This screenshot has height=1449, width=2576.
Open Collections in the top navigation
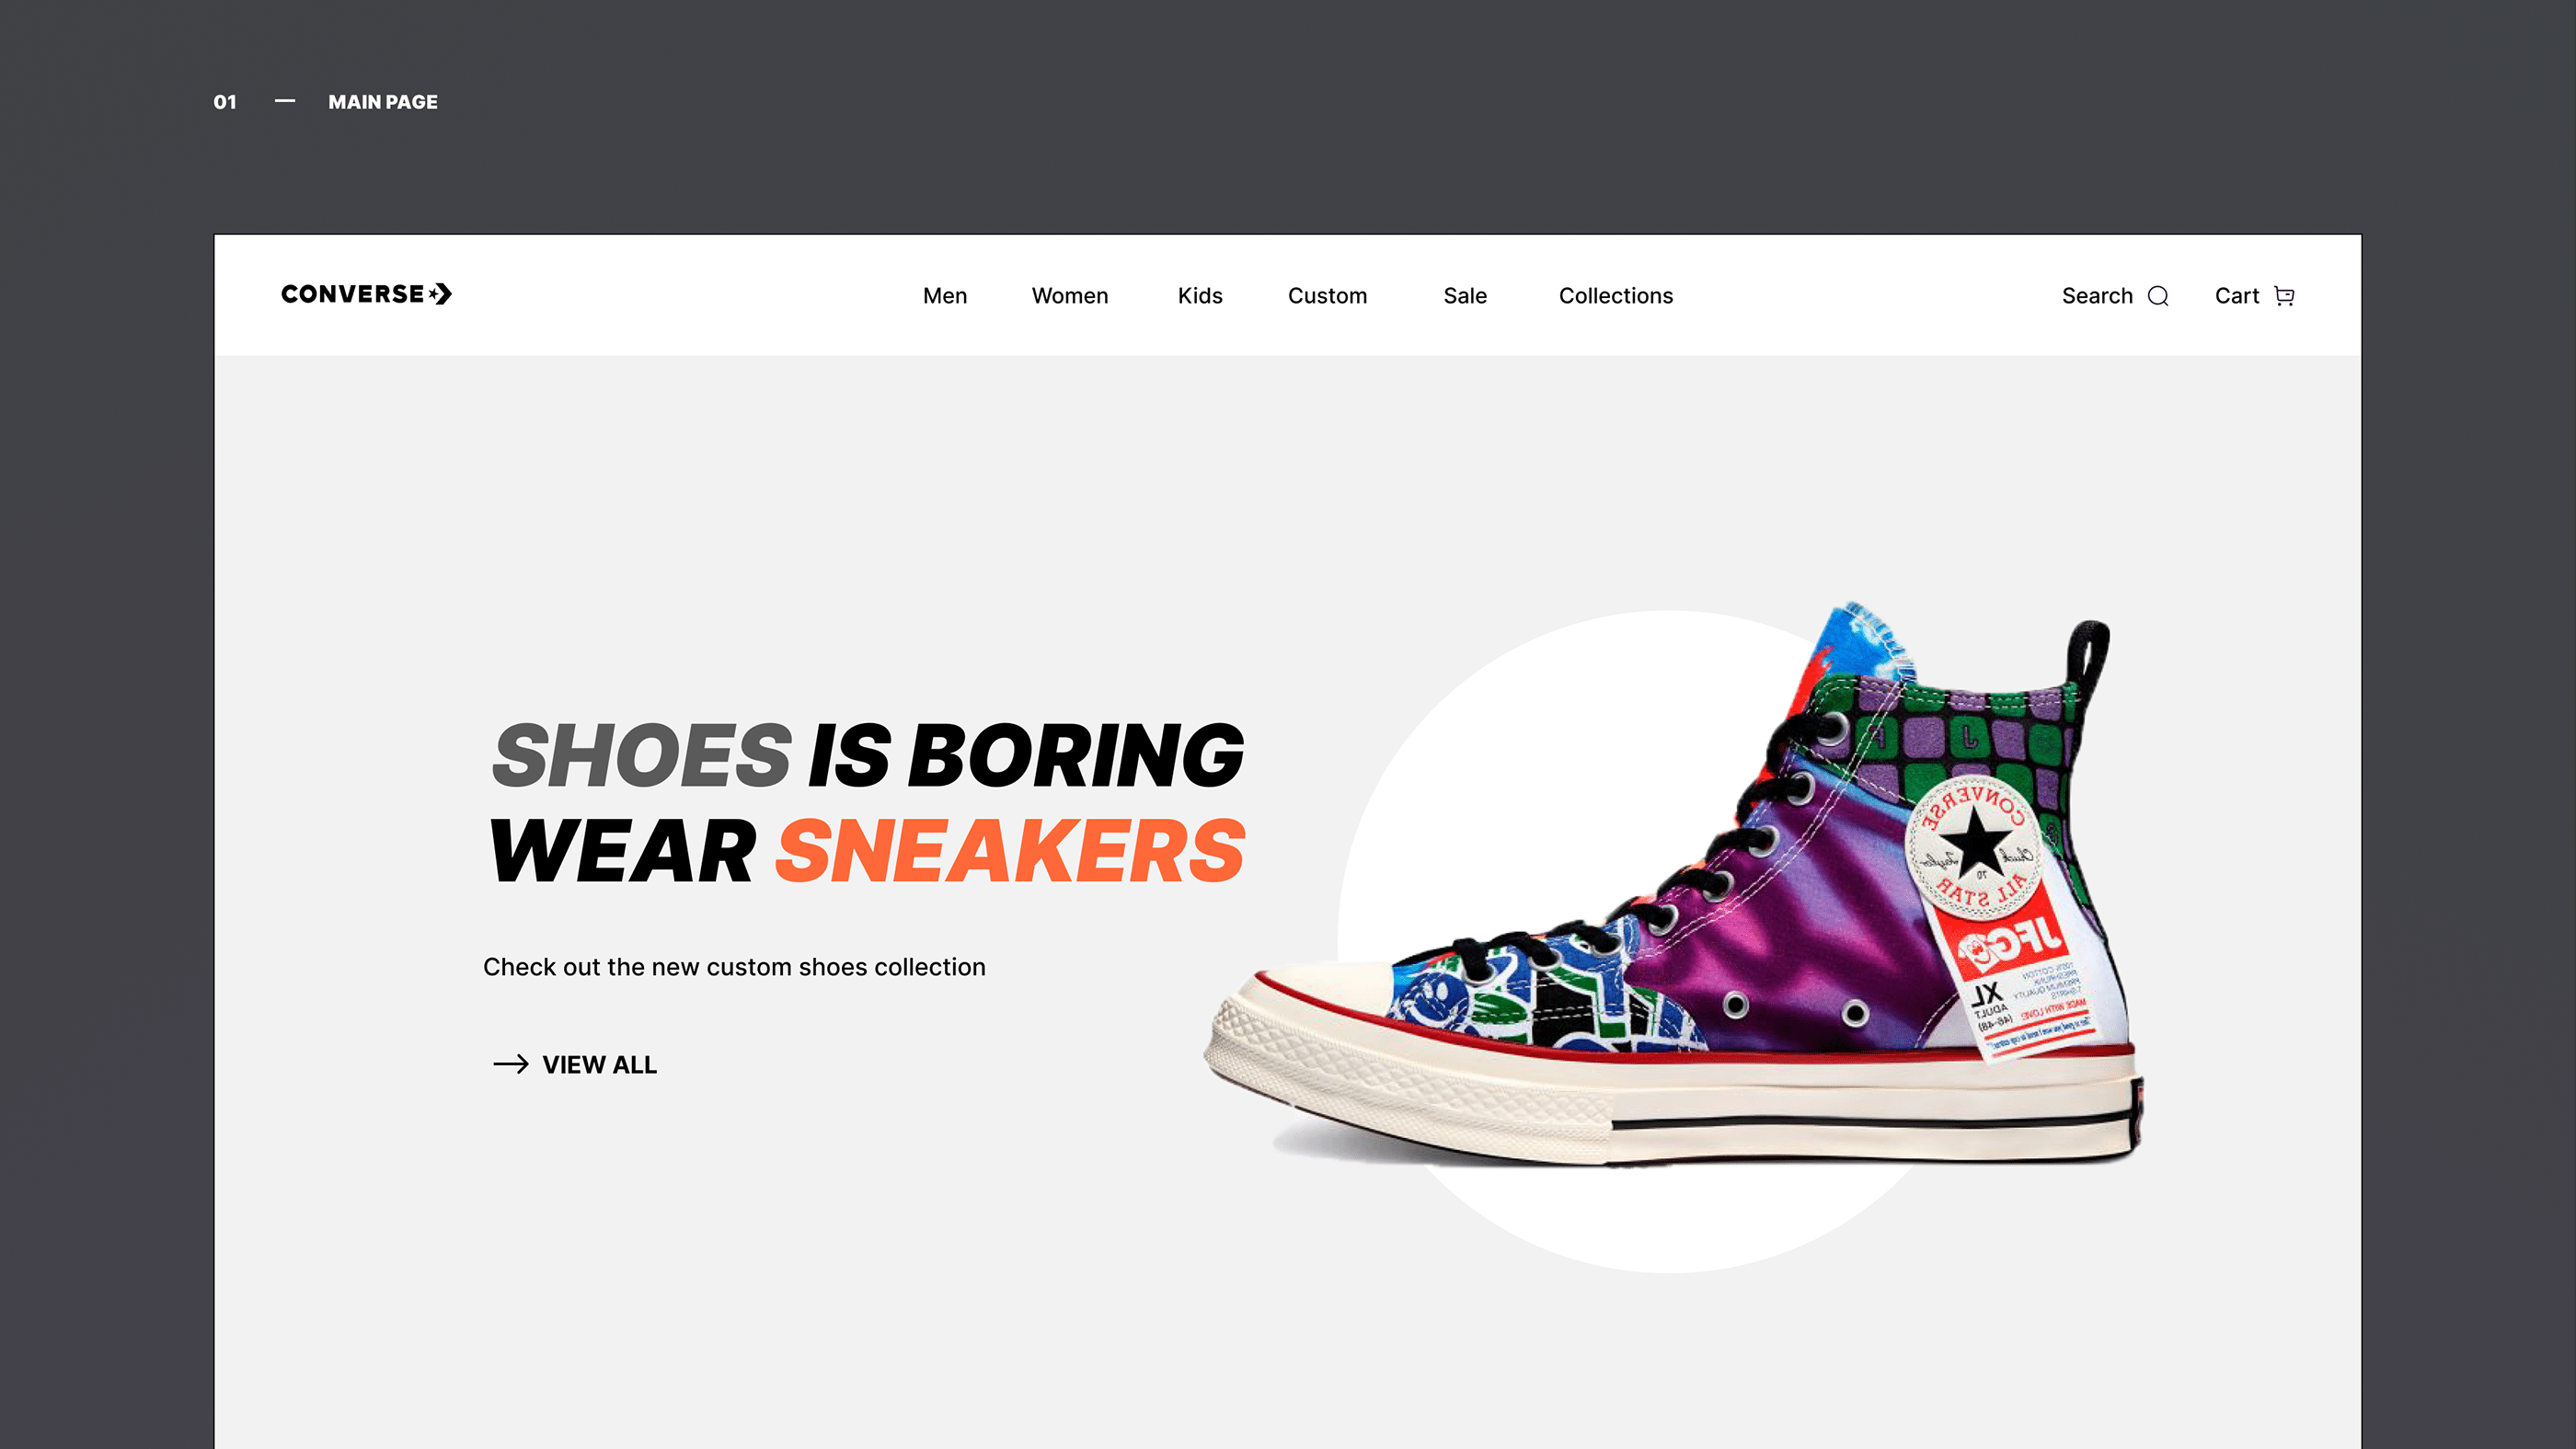click(x=1616, y=296)
